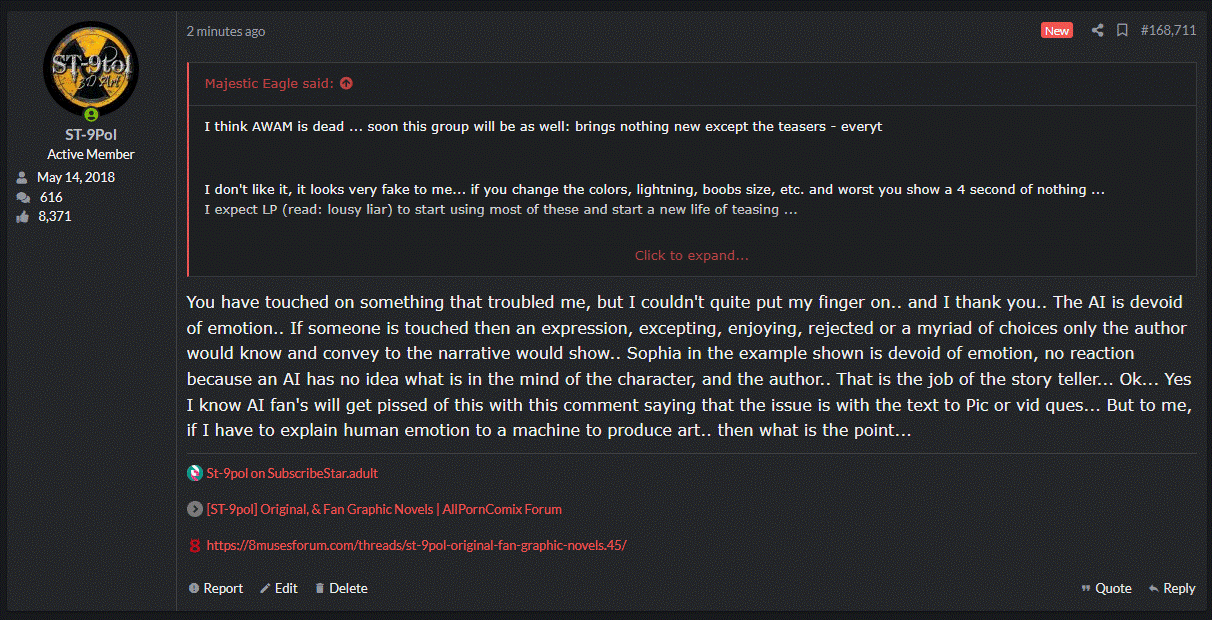Open the AllPornComix Forum graphic novels link

pos(384,509)
